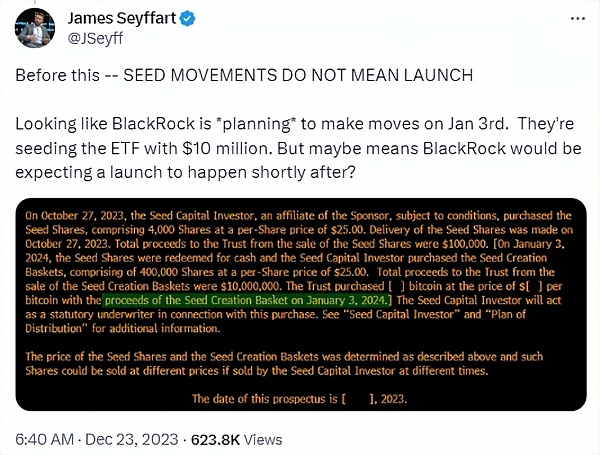600x455 pixels.
Task: Click the James Seyffart display name
Action: pos(122,18)
